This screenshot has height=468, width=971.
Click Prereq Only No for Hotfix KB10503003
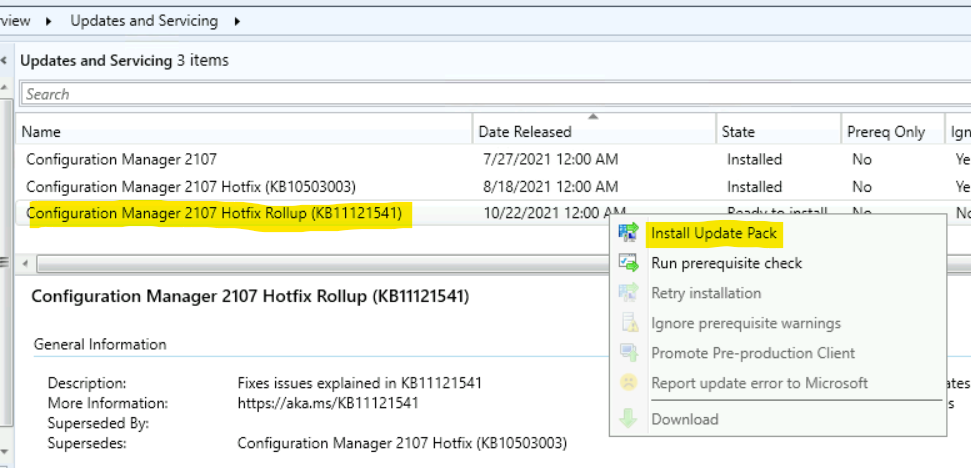click(861, 186)
